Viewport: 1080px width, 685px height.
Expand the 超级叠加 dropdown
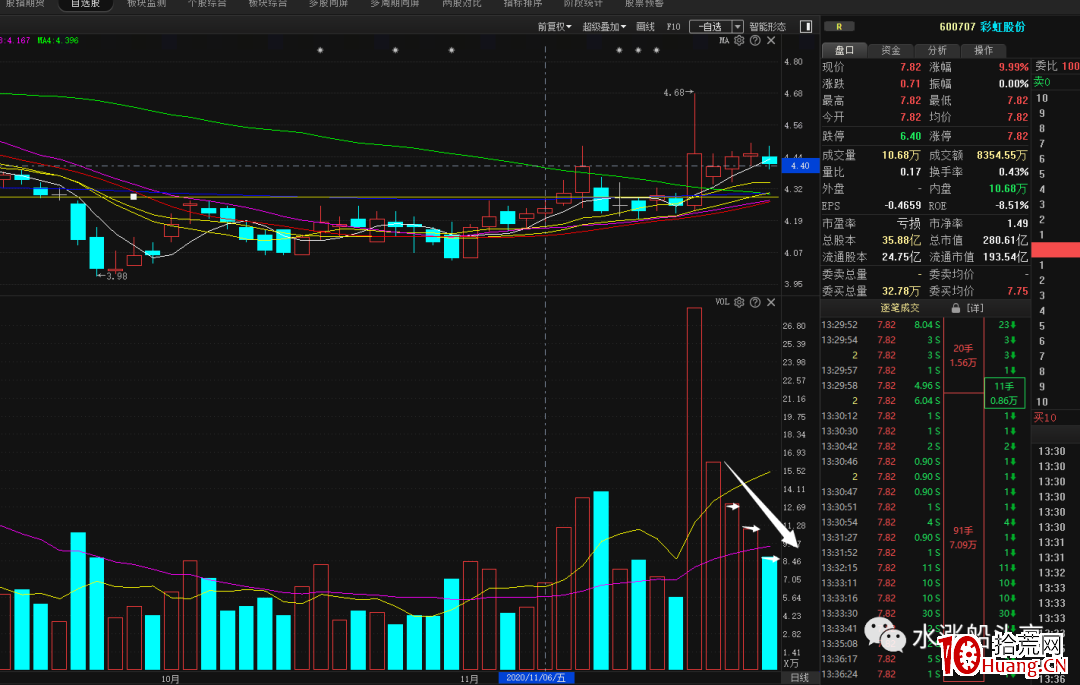(x=604, y=27)
